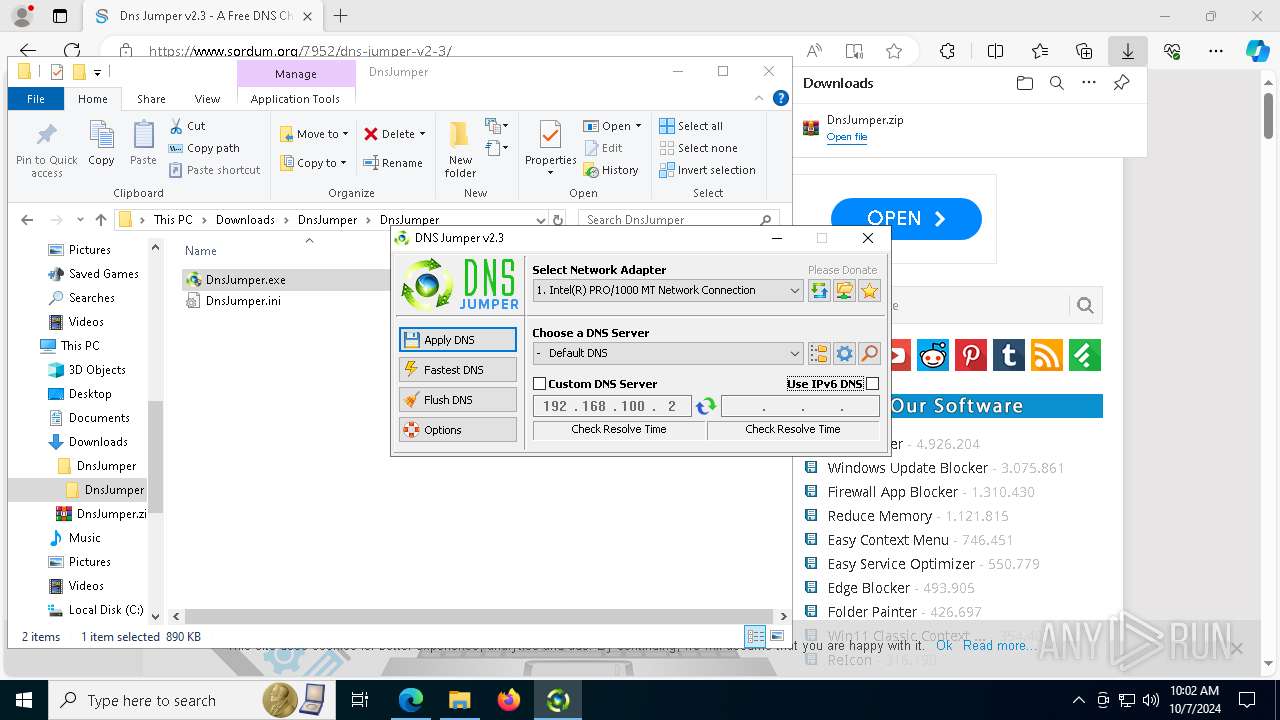The image size is (1280, 720).
Task: Click the Firefox icon on the taskbar
Action: coord(509,700)
